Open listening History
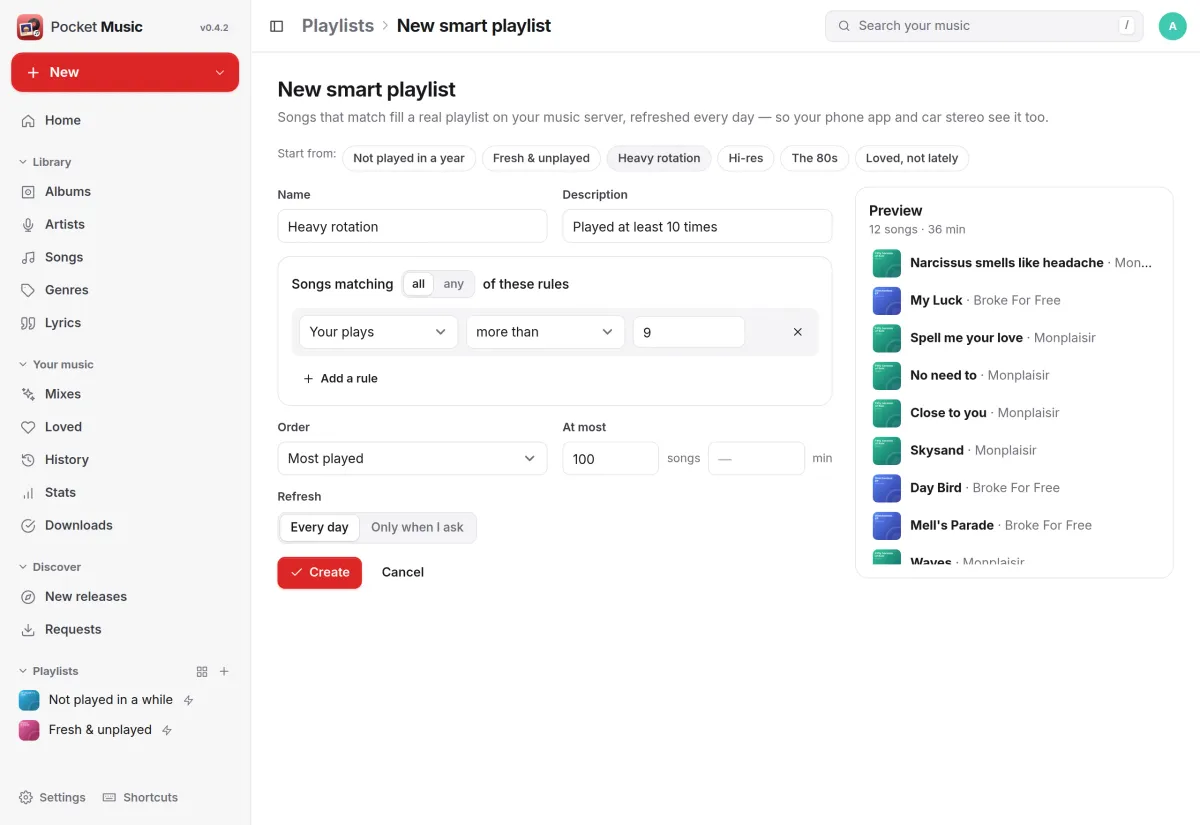Image resolution: width=1200 pixels, height=825 pixels. click(x=125, y=460)
